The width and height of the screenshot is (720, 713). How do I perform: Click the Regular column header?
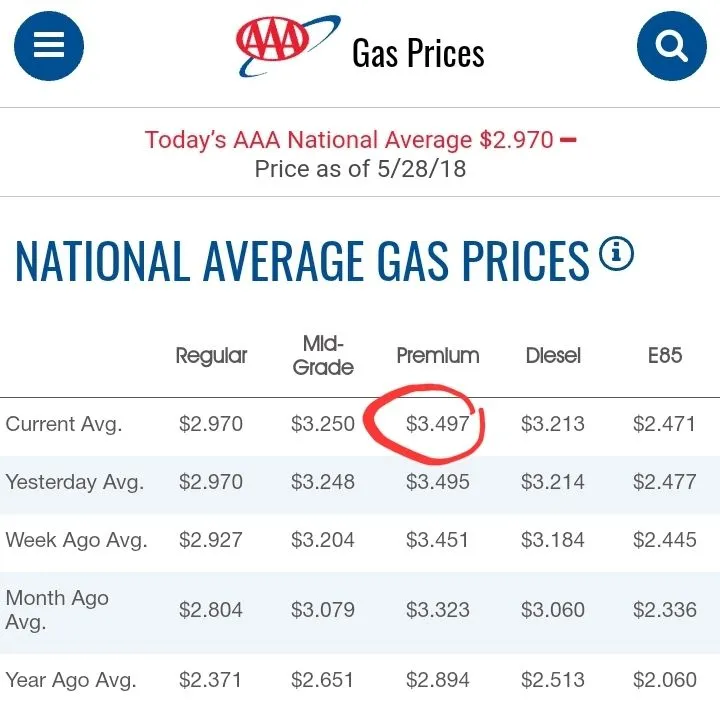click(211, 355)
